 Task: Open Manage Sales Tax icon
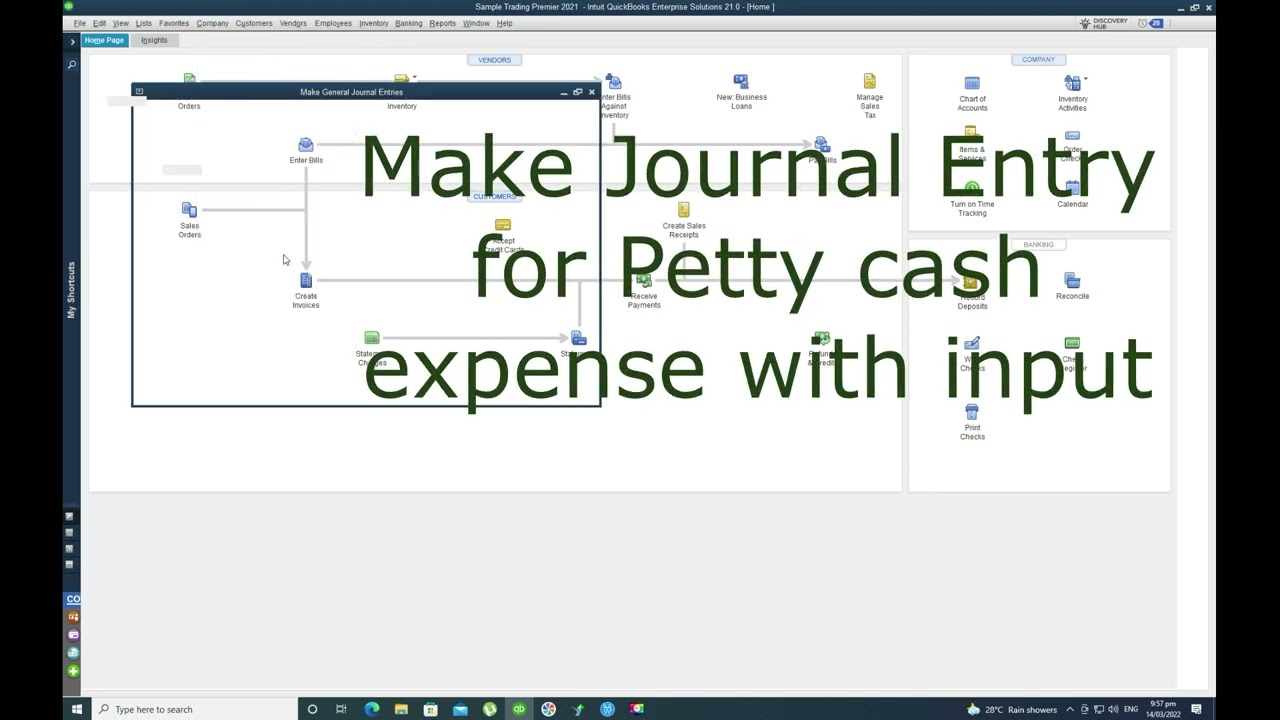(869, 83)
